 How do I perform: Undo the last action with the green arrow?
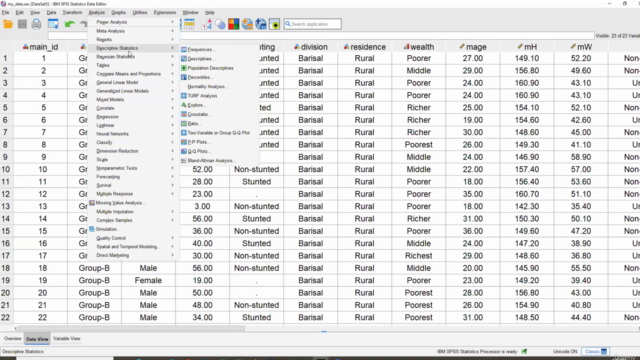tap(70, 24)
